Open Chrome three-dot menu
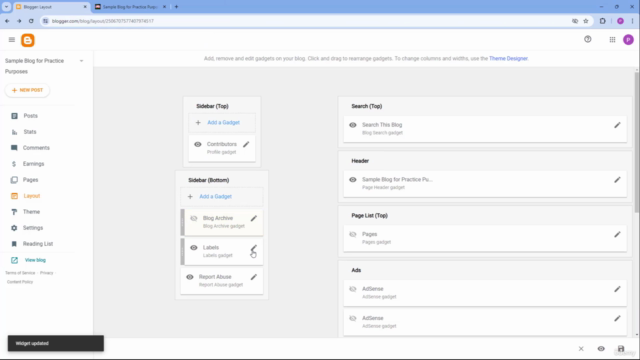Viewport: 640px width, 360px height. coord(632,21)
